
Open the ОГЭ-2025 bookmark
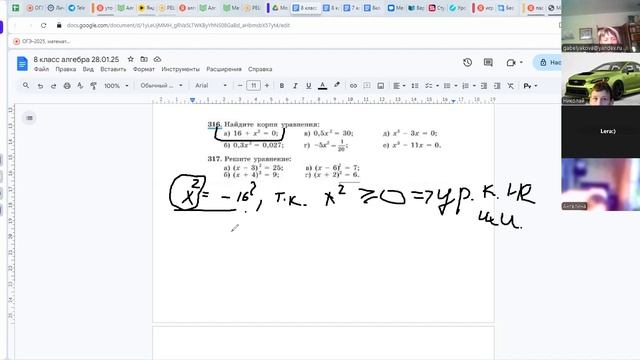click(x=42, y=41)
